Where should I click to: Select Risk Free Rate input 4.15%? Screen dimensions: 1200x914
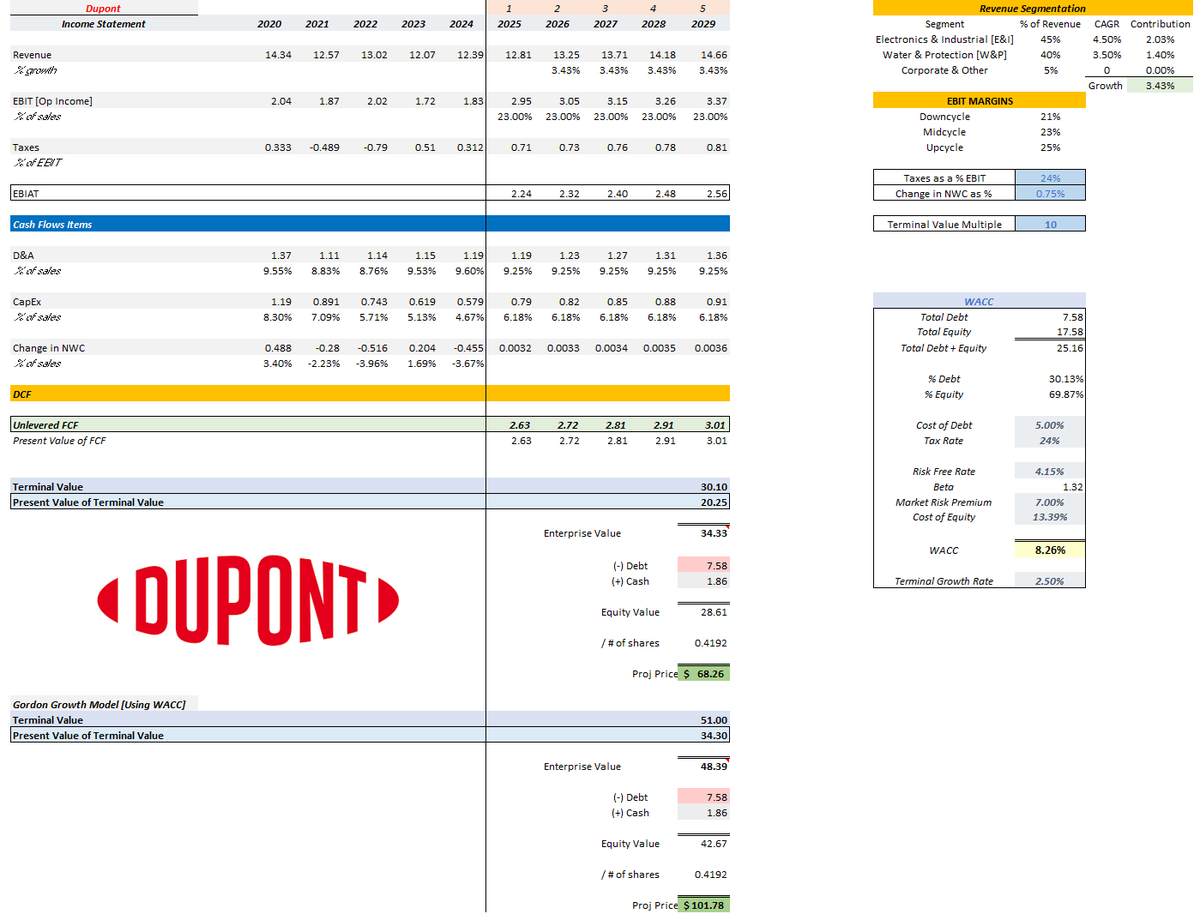pyautogui.click(x=1050, y=471)
